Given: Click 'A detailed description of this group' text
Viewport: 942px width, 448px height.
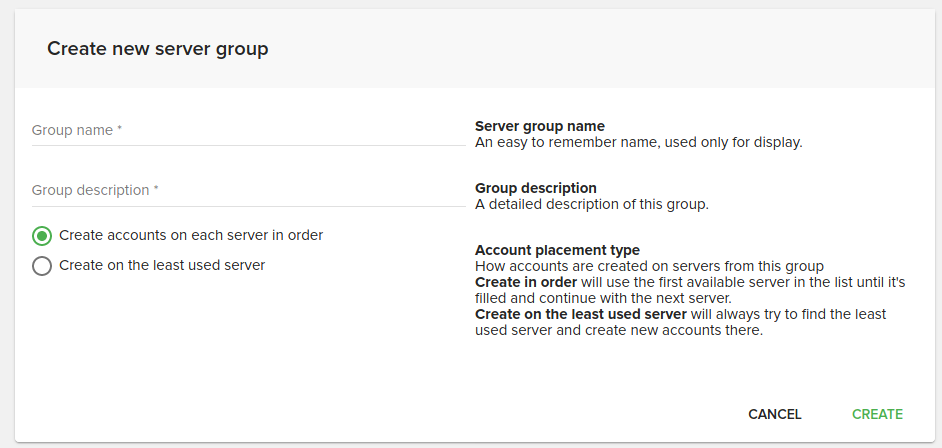Looking at the screenshot, I should tap(592, 204).
